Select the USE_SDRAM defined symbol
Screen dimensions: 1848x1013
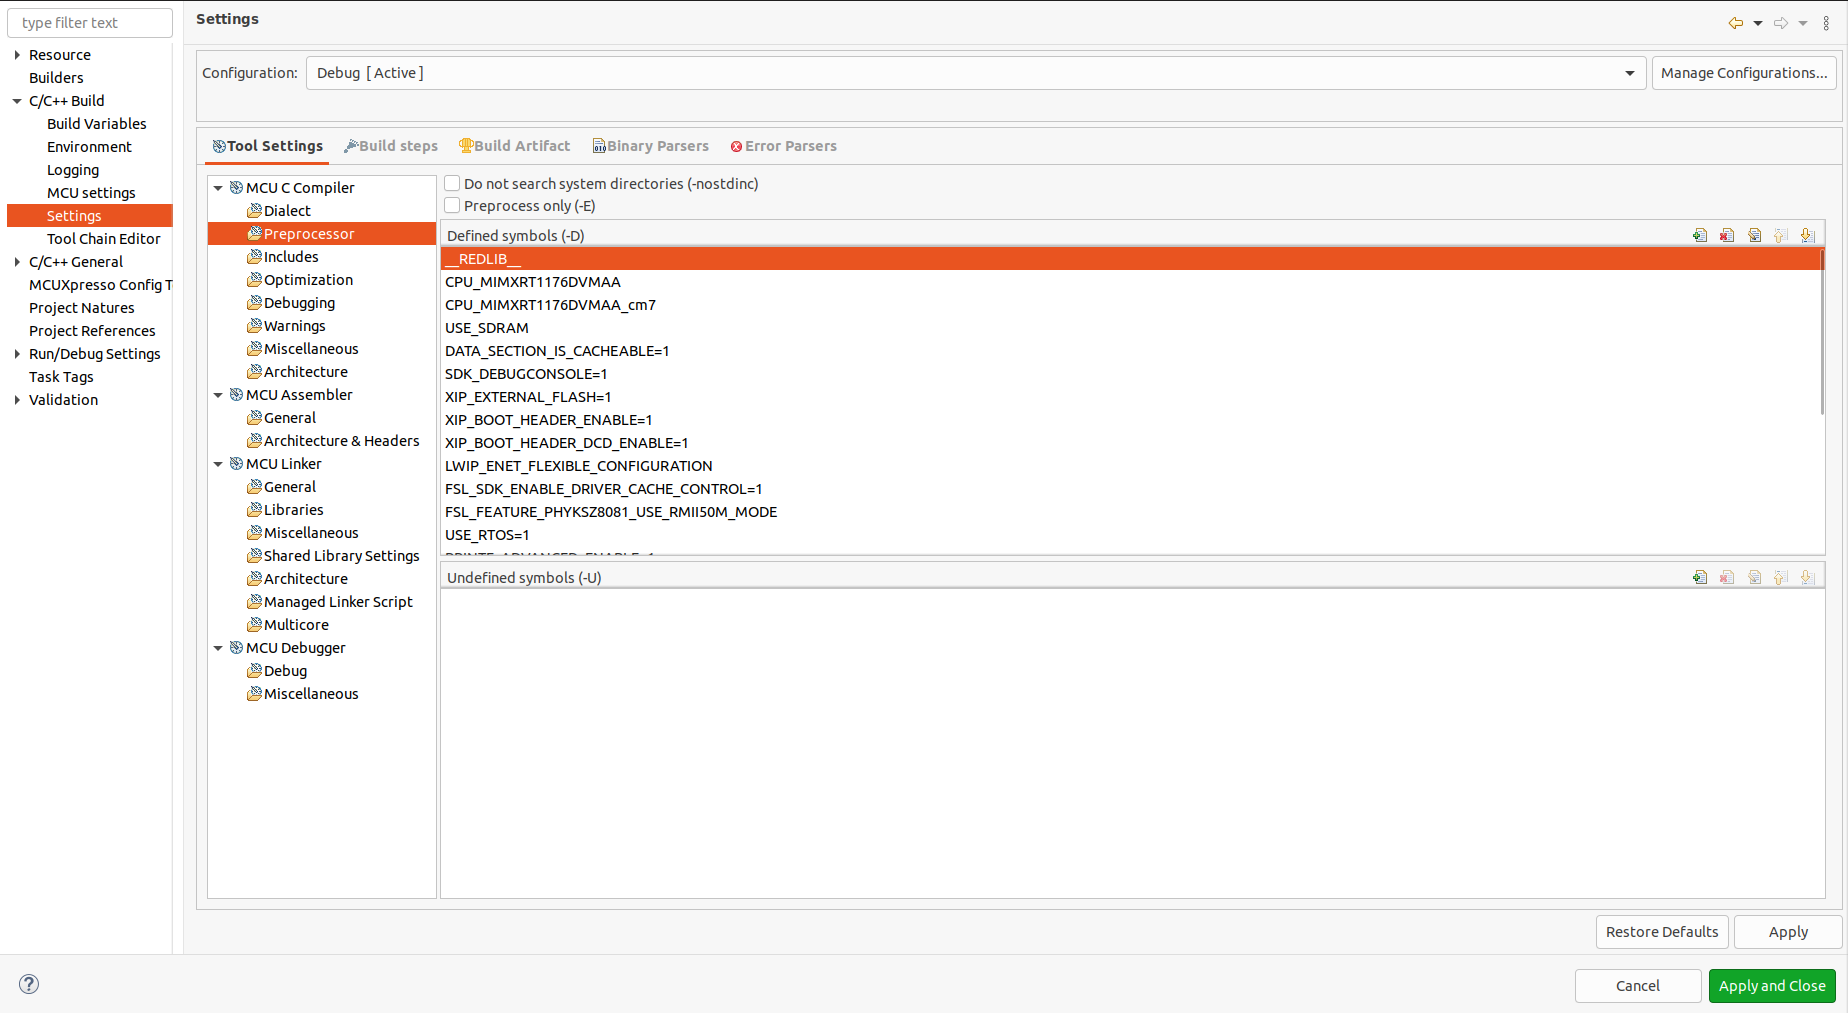(x=487, y=327)
